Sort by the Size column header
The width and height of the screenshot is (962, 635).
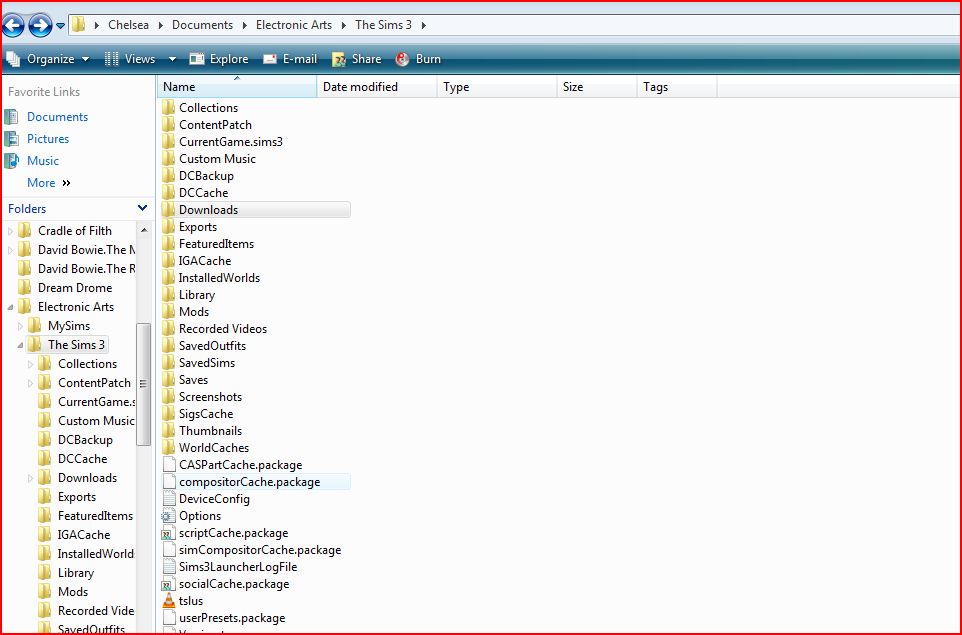point(597,87)
